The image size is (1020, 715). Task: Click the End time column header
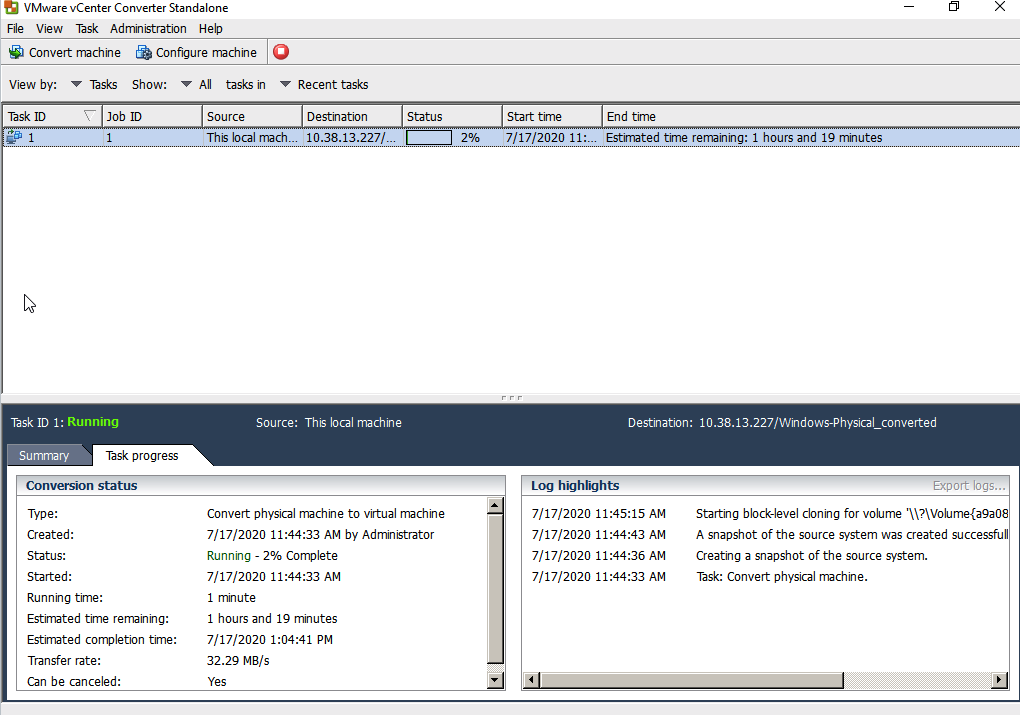tap(631, 116)
